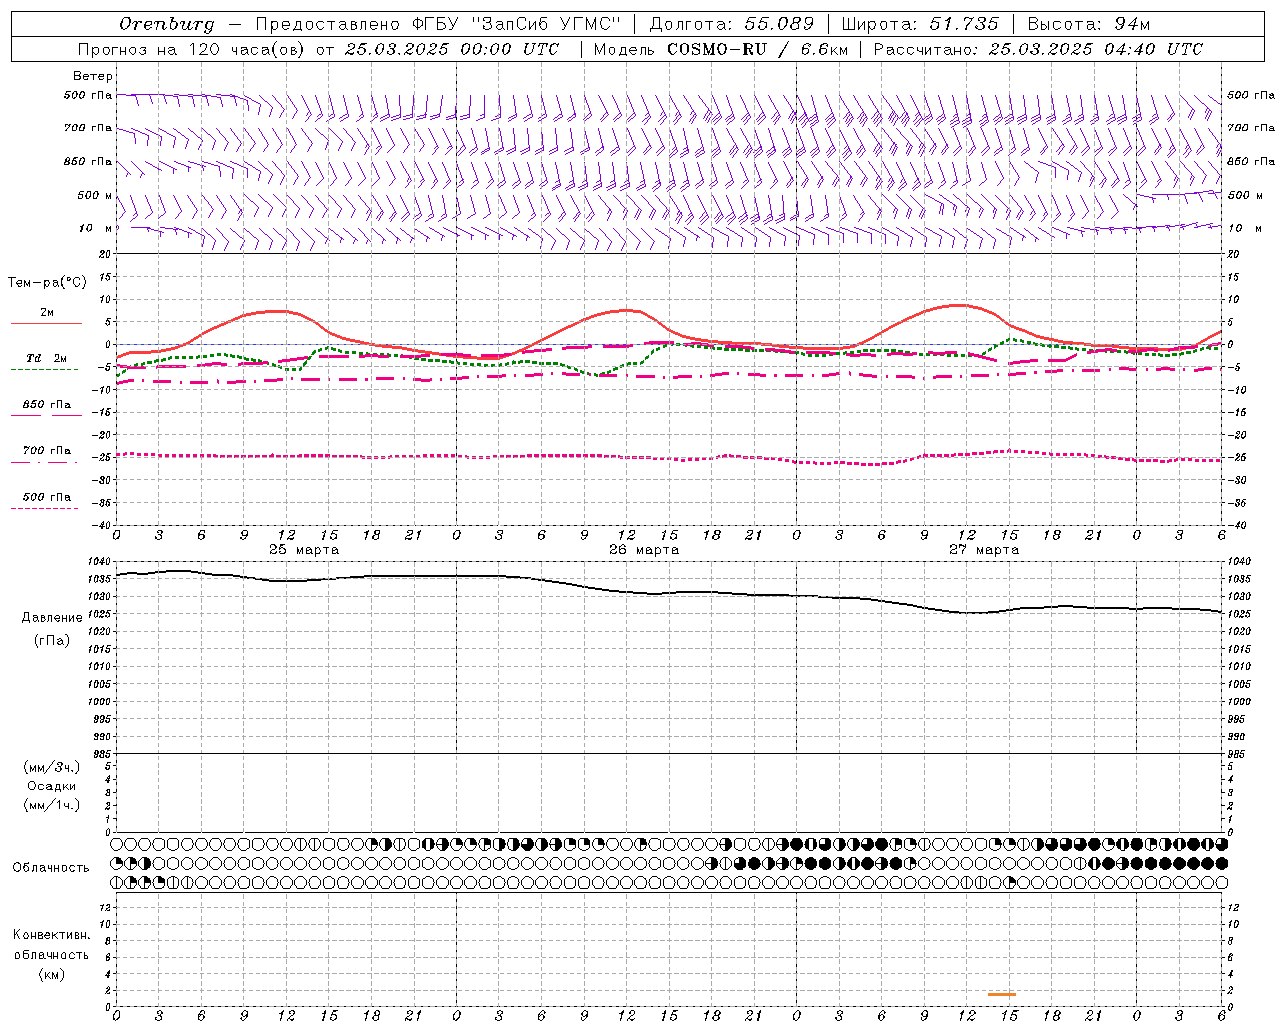This screenshot has width=1280, height=1024.
Task: Click the 27 марта date label
Action: pyautogui.click(x=984, y=550)
